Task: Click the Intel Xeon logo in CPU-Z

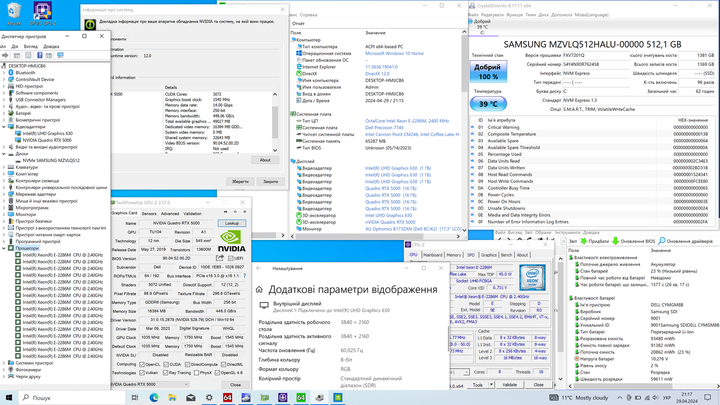Action: (x=532, y=277)
